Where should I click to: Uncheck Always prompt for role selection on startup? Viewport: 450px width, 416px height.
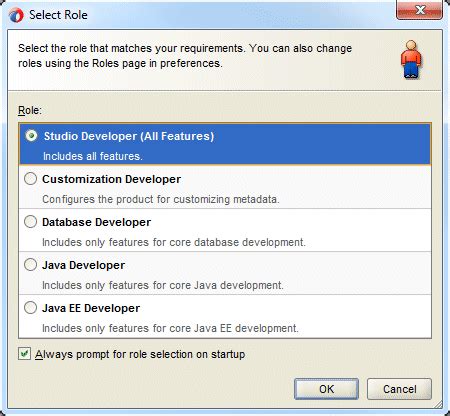click(24, 354)
